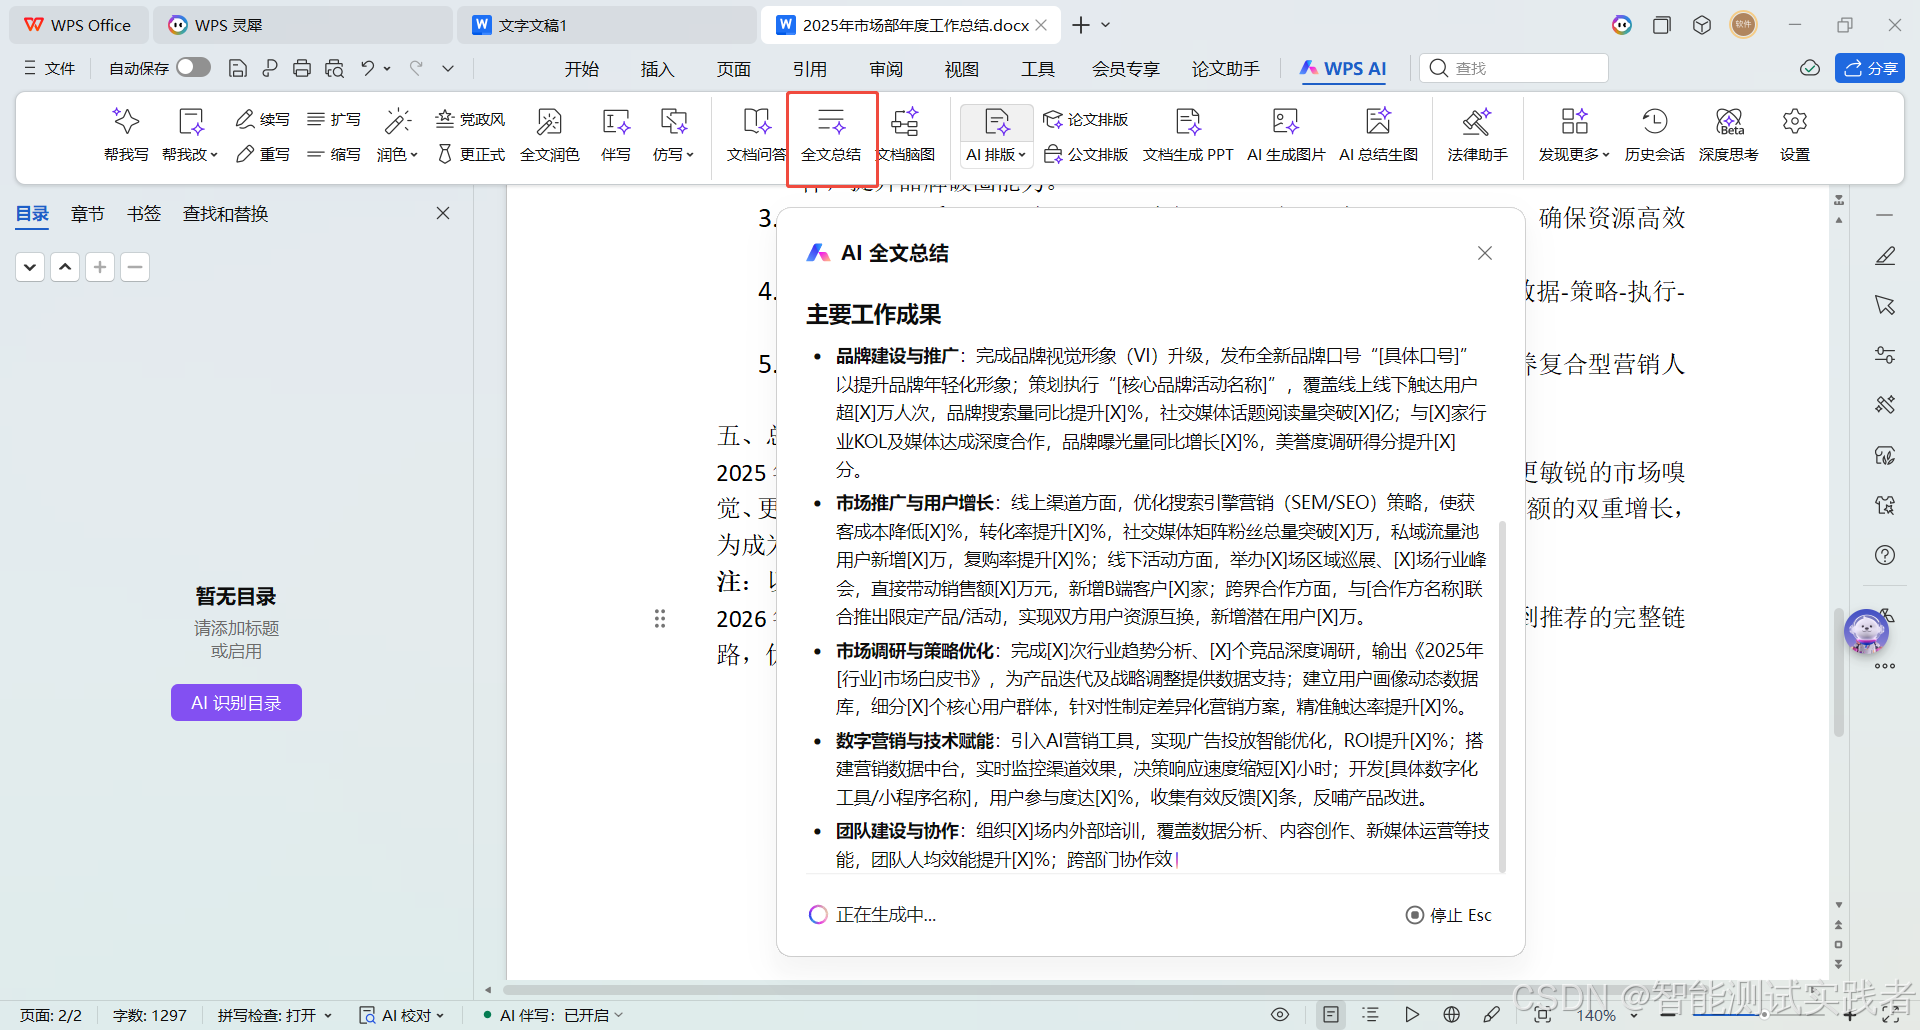Switch to the 插入 ribbon tab
Viewport: 1920px width, 1030px height.
tap(657, 68)
